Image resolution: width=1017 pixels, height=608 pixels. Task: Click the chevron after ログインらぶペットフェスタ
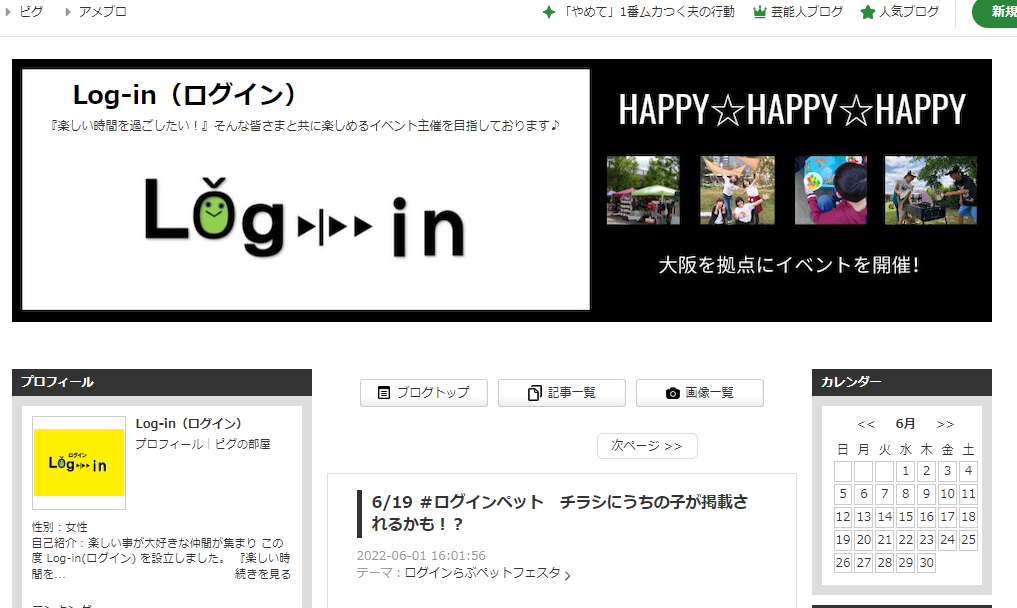(x=568, y=575)
